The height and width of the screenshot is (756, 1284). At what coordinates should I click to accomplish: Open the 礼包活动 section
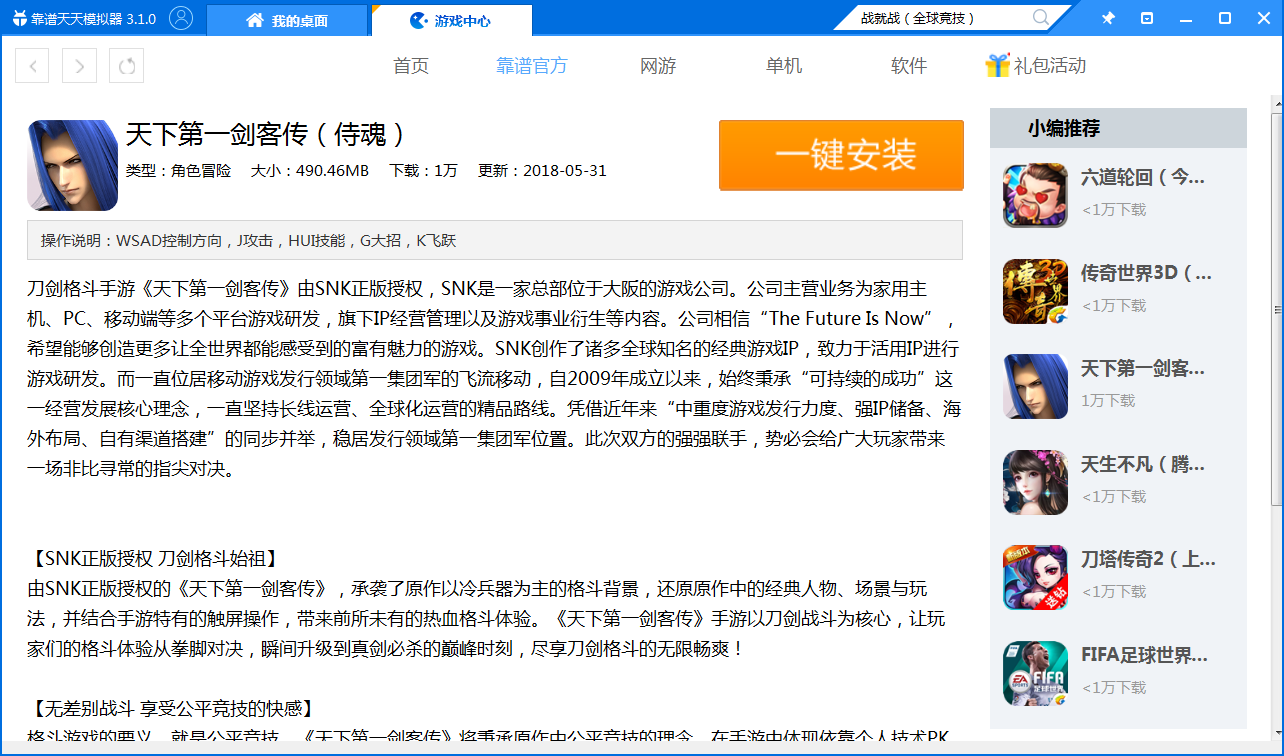tap(1050, 66)
